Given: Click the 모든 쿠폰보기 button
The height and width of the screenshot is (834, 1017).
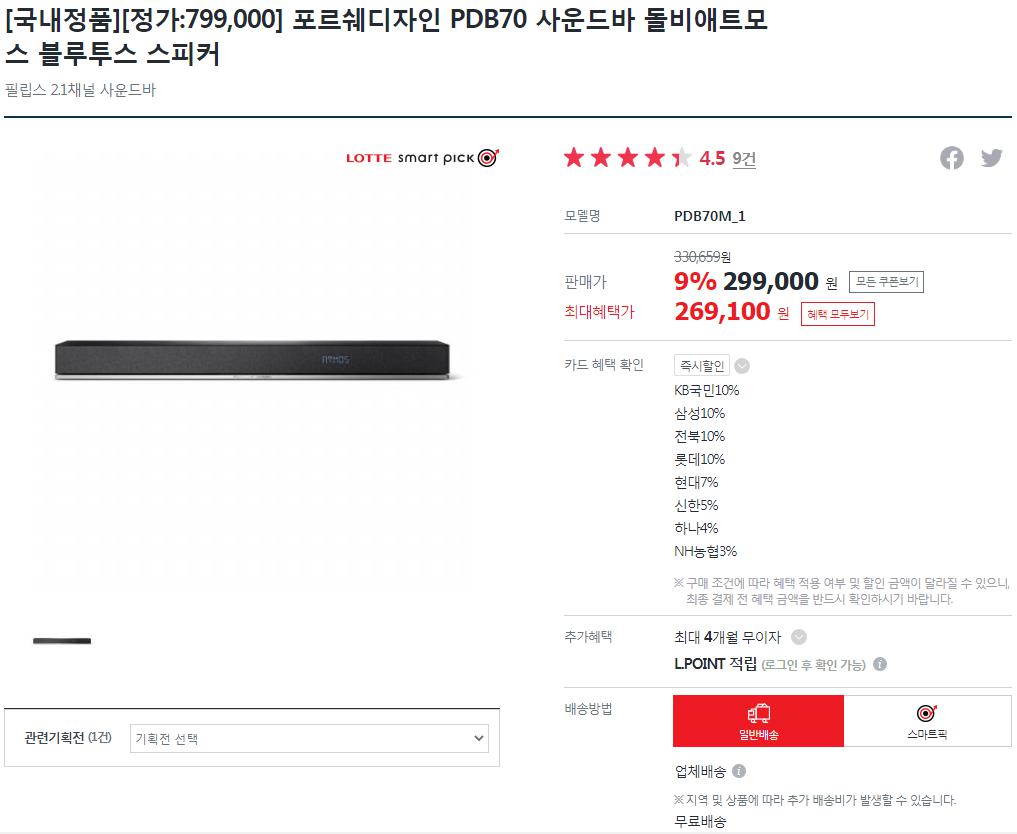Looking at the screenshot, I should point(886,282).
